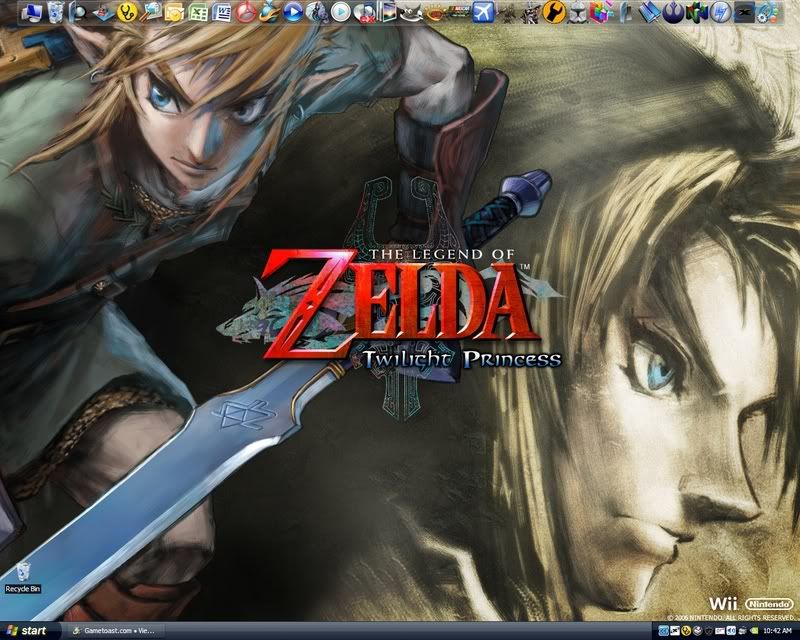800x640 pixels.
Task: Launch the clone trooper helmet icon
Action: [x=579, y=12]
